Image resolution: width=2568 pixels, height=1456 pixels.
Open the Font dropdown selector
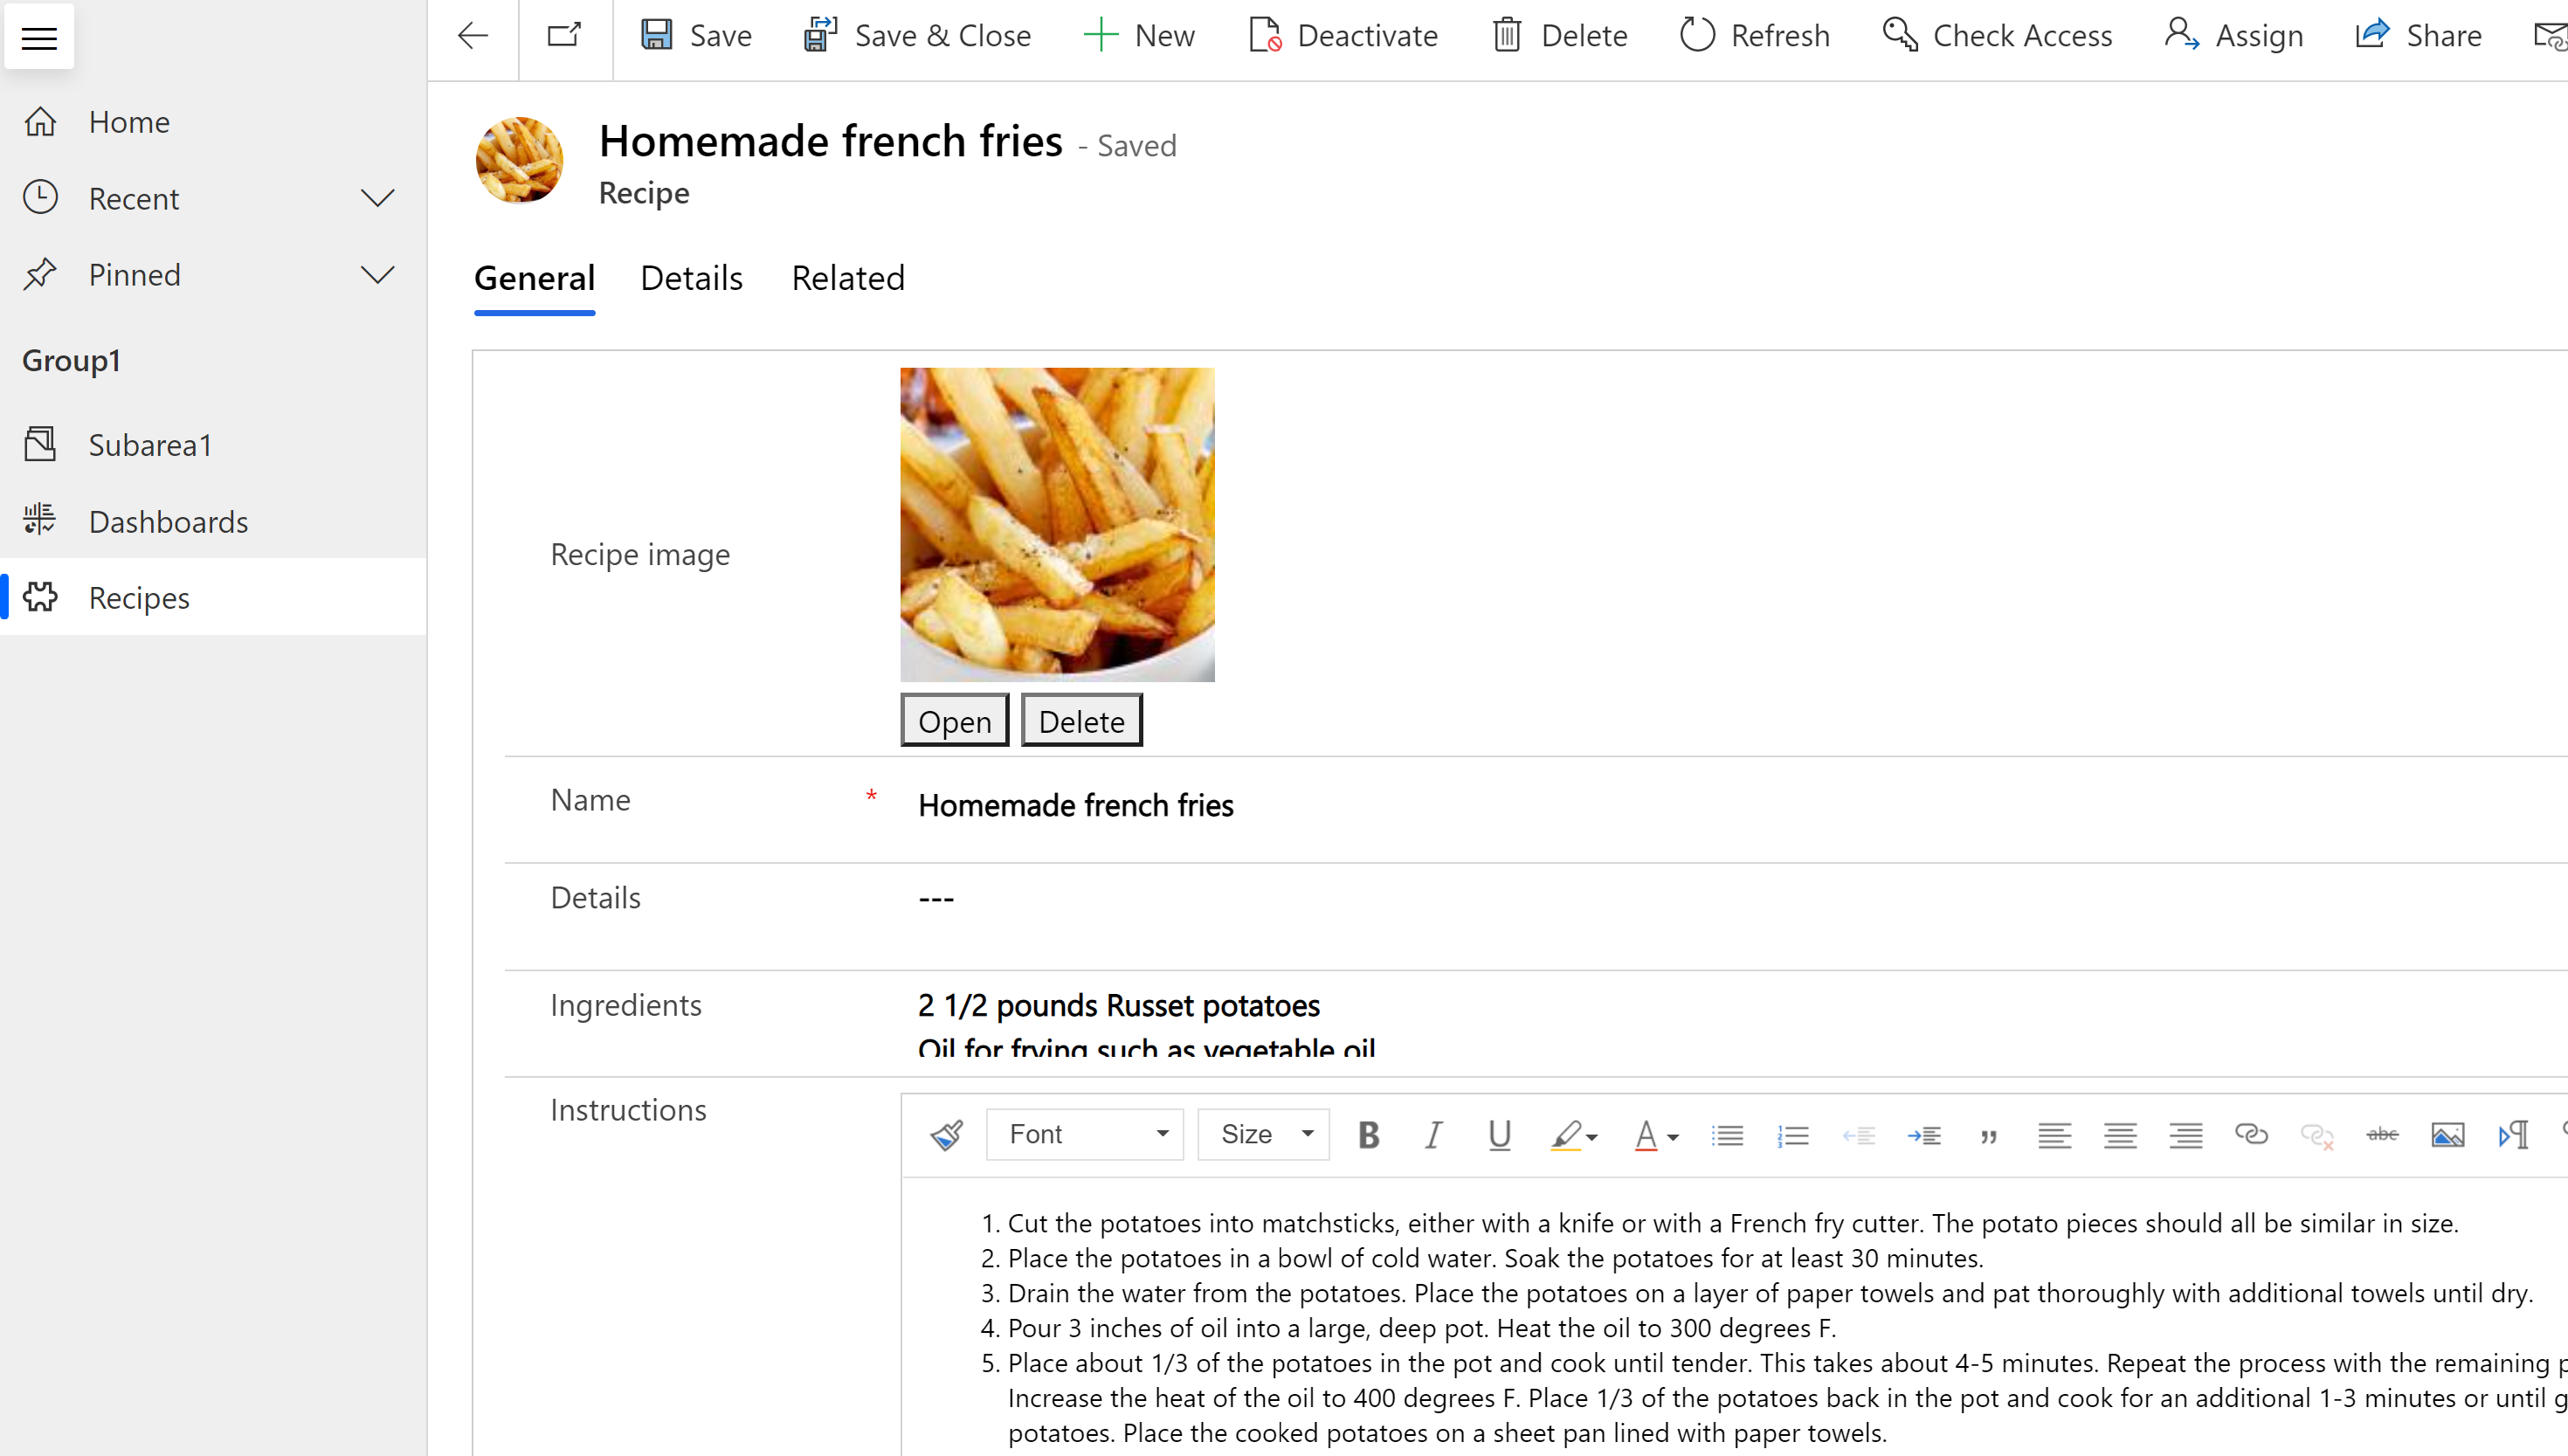click(1085, 1134)
